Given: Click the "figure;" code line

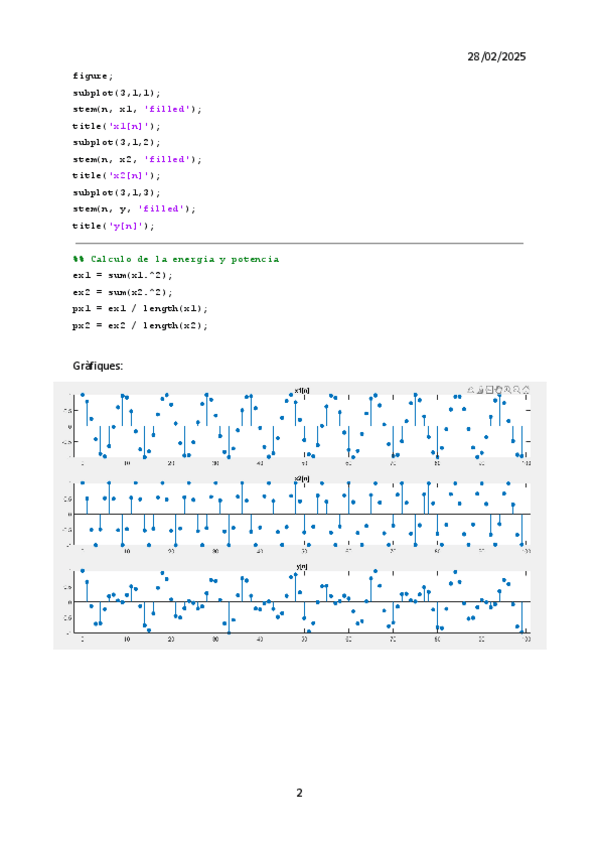Looking at the screenshot, I should click(93, 75).
